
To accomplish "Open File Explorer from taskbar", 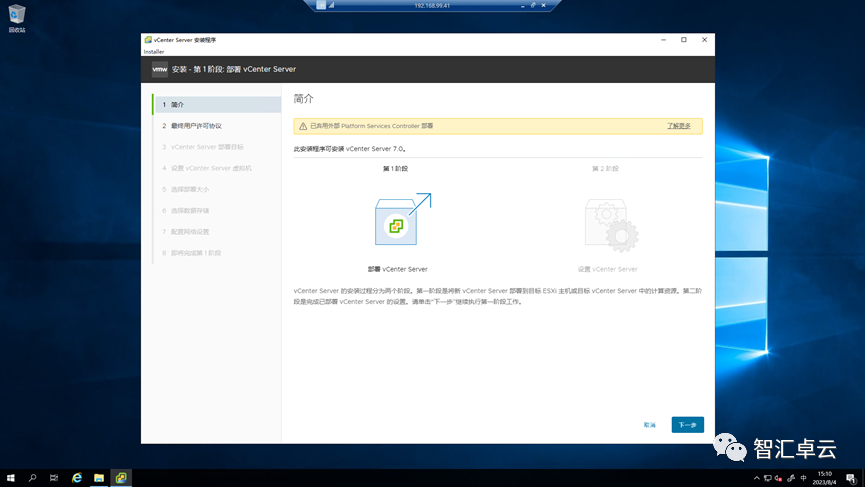I will [x=99, y=478].
